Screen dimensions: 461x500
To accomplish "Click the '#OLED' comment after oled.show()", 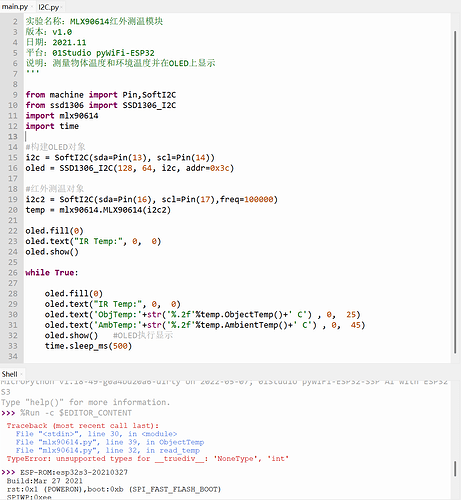I will coord(143,335).
